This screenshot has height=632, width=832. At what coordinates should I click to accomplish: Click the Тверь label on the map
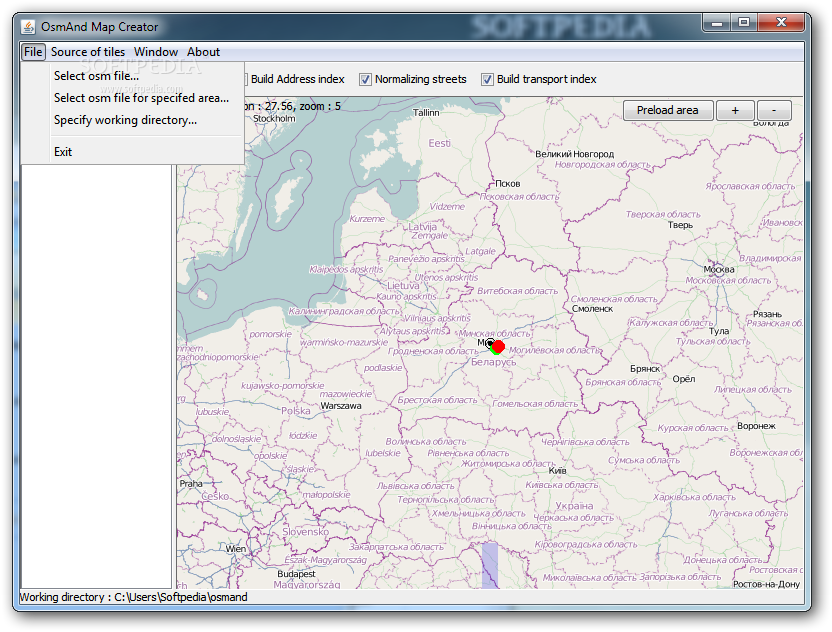click(x=680, y=225)
